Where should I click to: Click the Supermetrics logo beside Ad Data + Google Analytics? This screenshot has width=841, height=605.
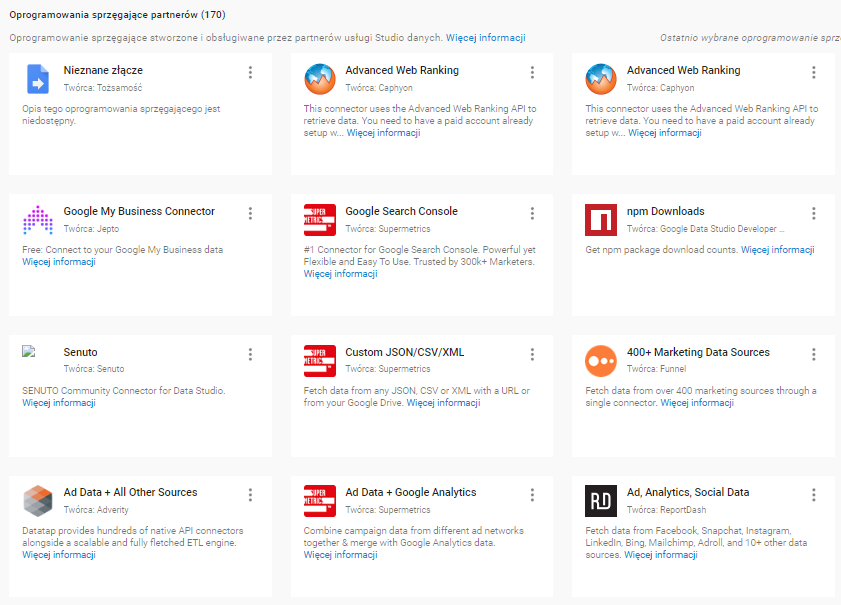(x=320, y=500)
